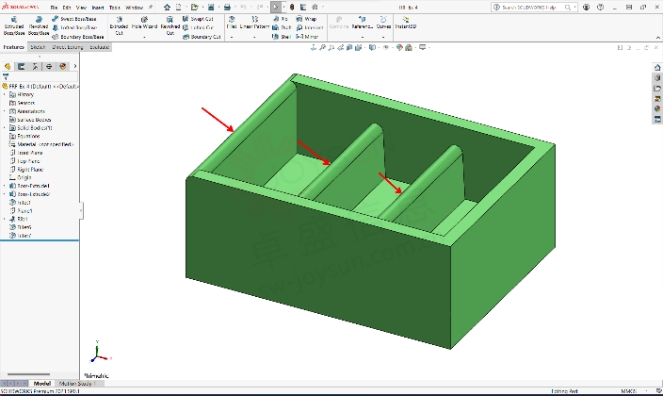Open the PropertyManager panel tab
The image size is (664, 396).
coord(21,66)
